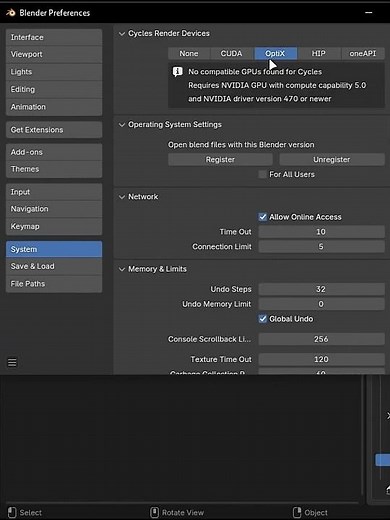Select the System preferences section
The image size is (390, 520).
(x=54, y=249)
